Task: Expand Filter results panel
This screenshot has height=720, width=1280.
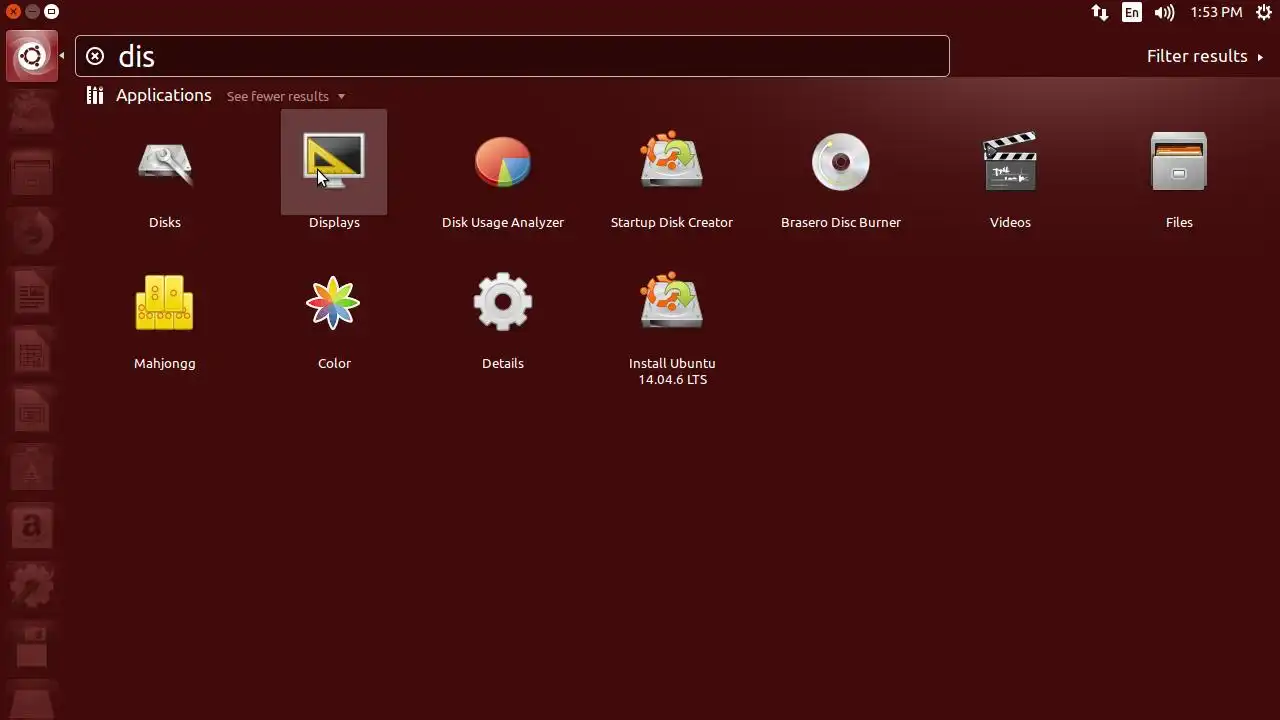Action: (1205, 56)
